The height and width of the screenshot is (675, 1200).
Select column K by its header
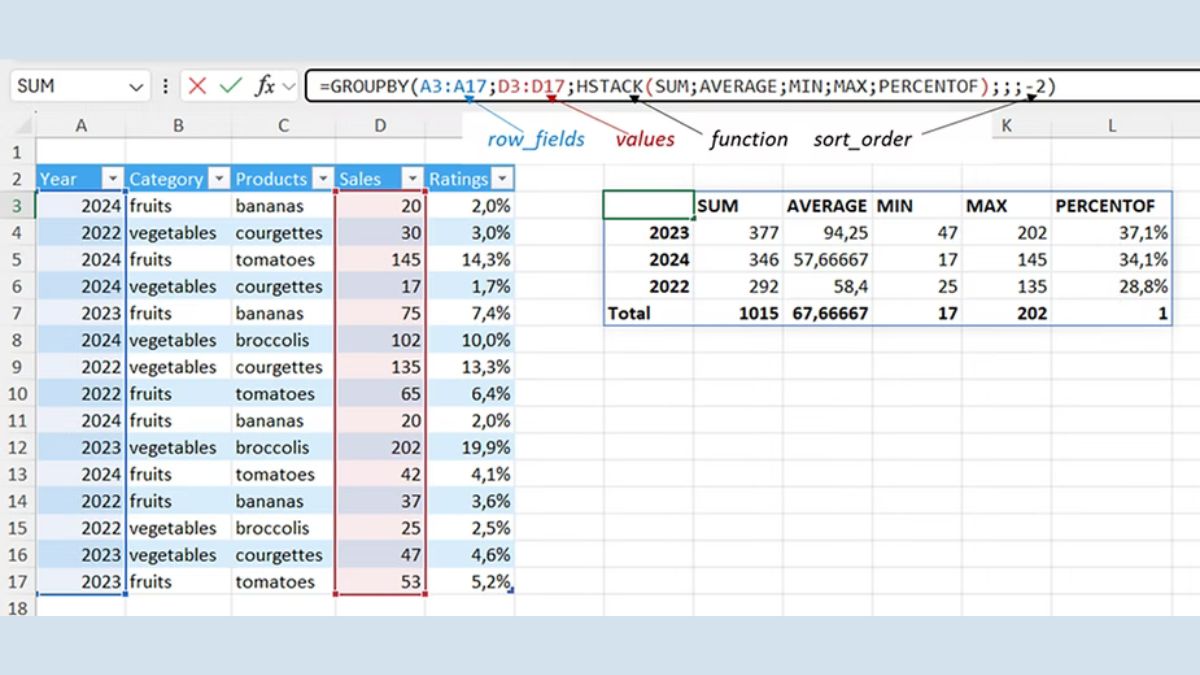1006,126
